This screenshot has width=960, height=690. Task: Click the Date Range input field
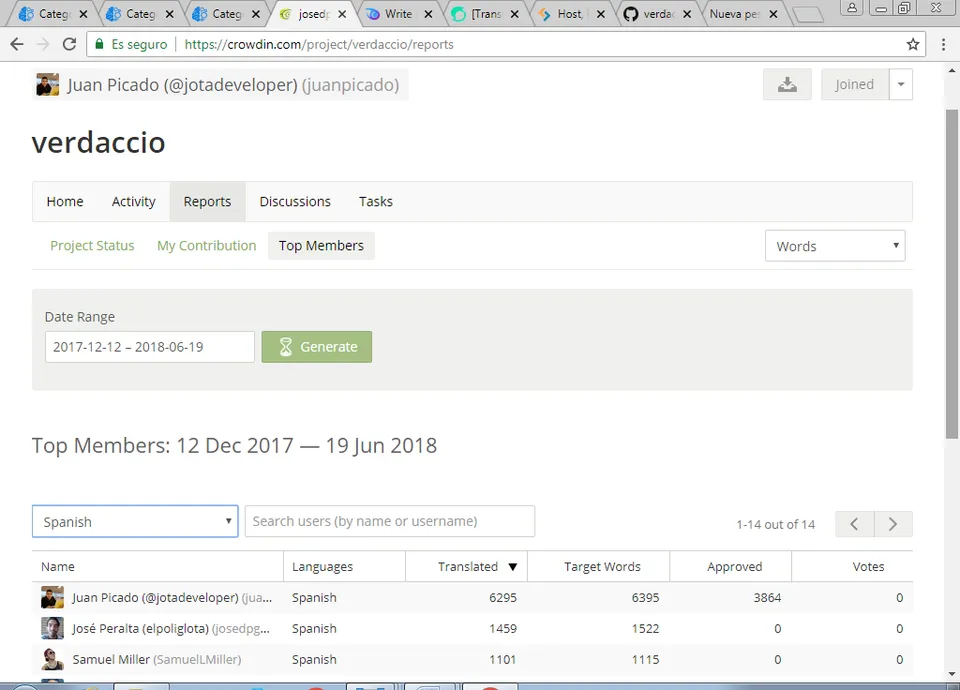tap(149, 347)
